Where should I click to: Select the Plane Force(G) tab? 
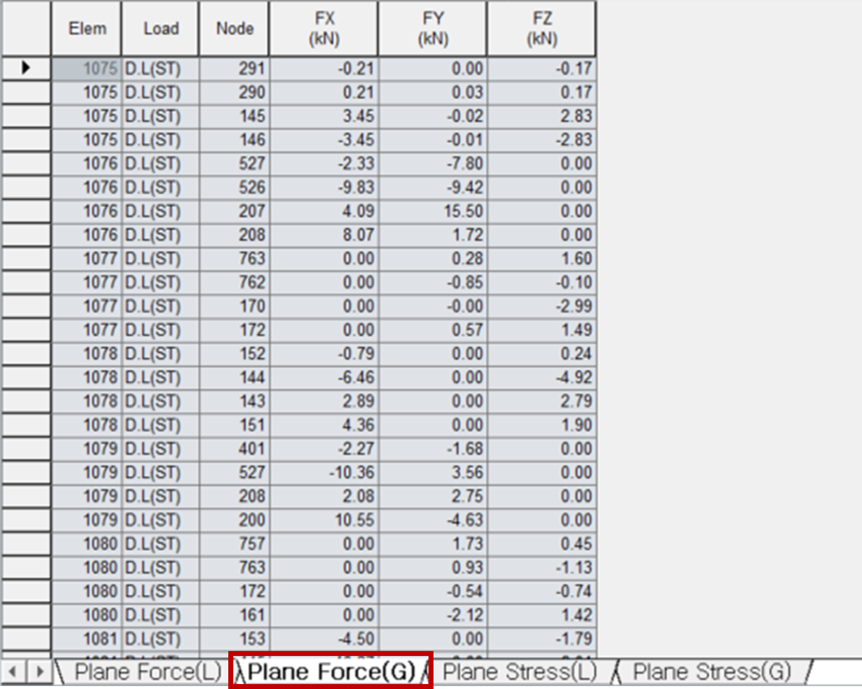click(x=331, y=671)
